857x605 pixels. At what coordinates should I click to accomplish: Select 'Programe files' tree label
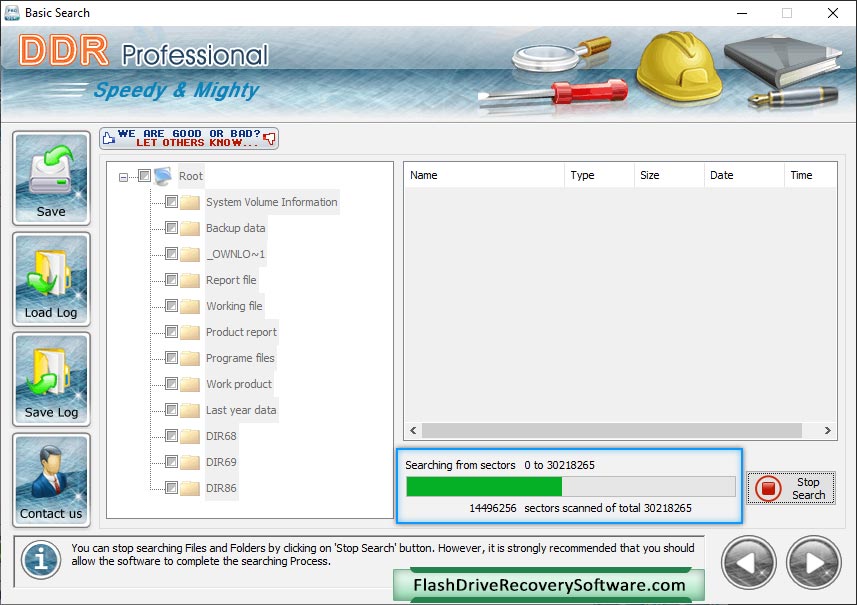coord(240,358)
